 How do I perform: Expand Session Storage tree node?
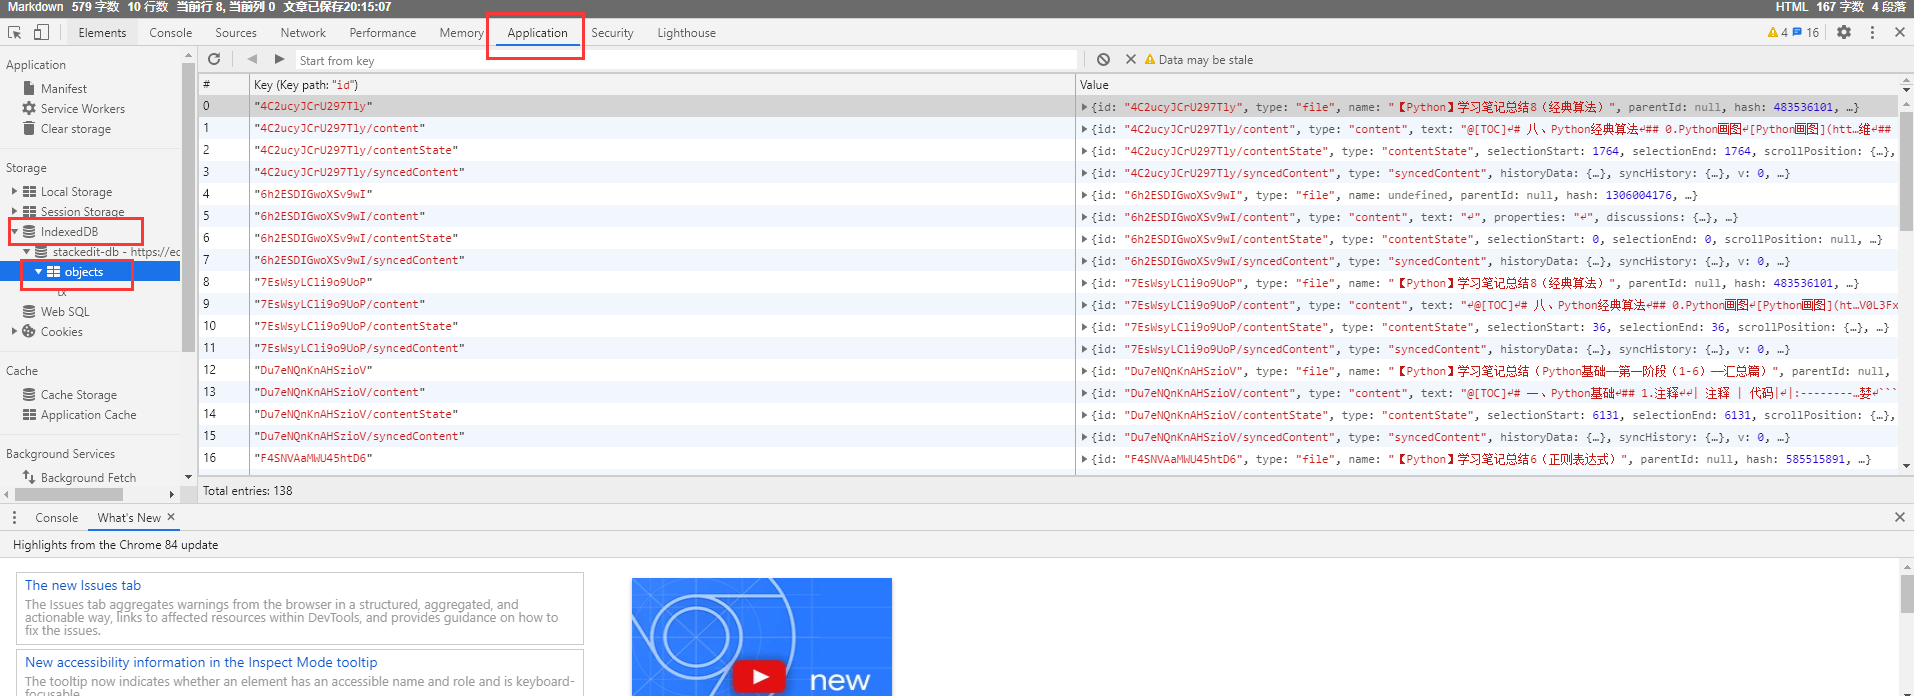[x=14, y=211]
